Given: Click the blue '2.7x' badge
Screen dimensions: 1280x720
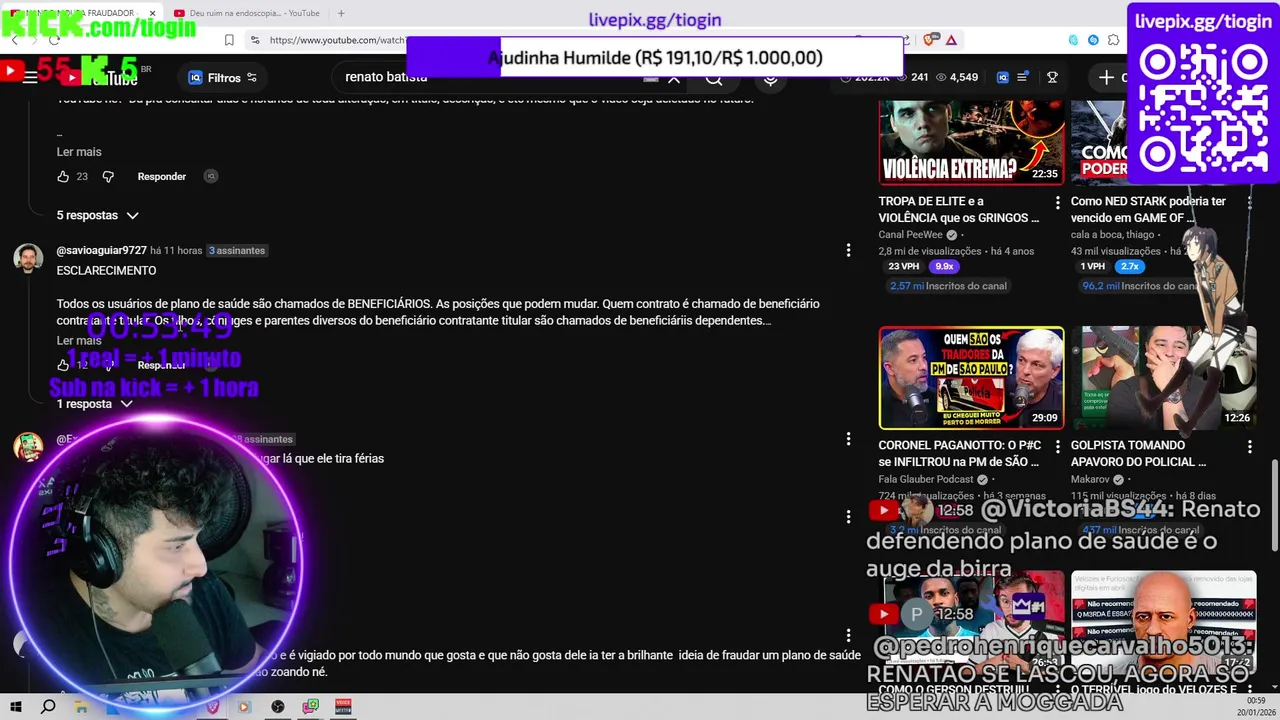Looking at the screenshot, I should (x=1130, y=266).
